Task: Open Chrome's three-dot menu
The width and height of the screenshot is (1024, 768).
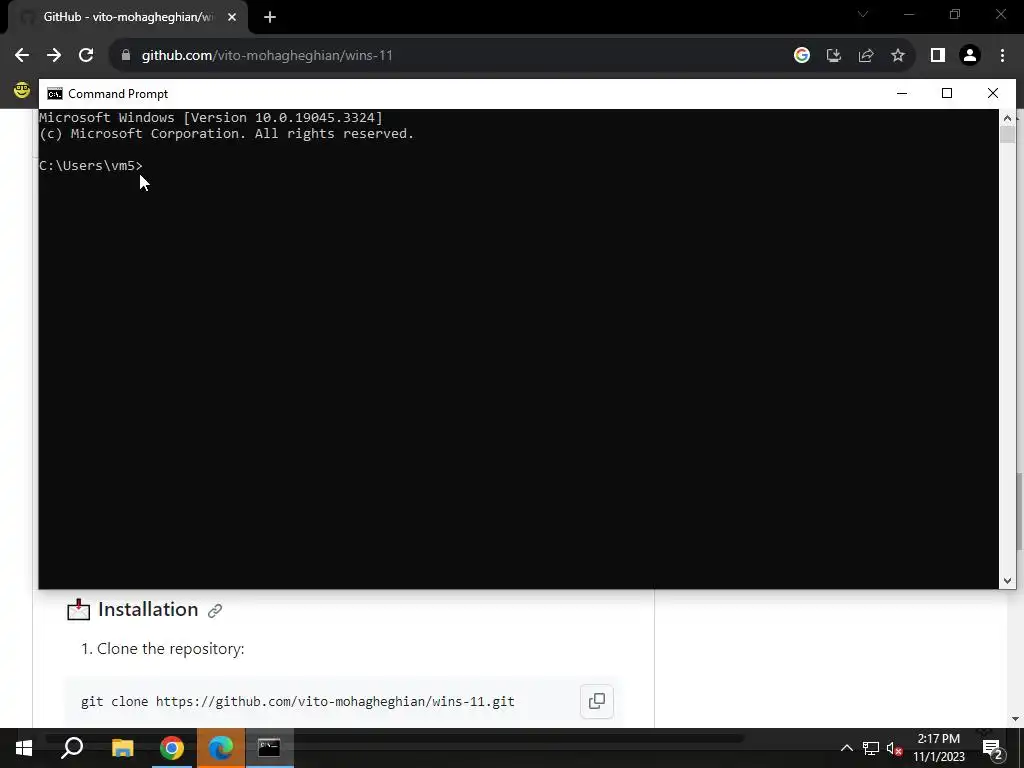Action: pos(1002,56)
